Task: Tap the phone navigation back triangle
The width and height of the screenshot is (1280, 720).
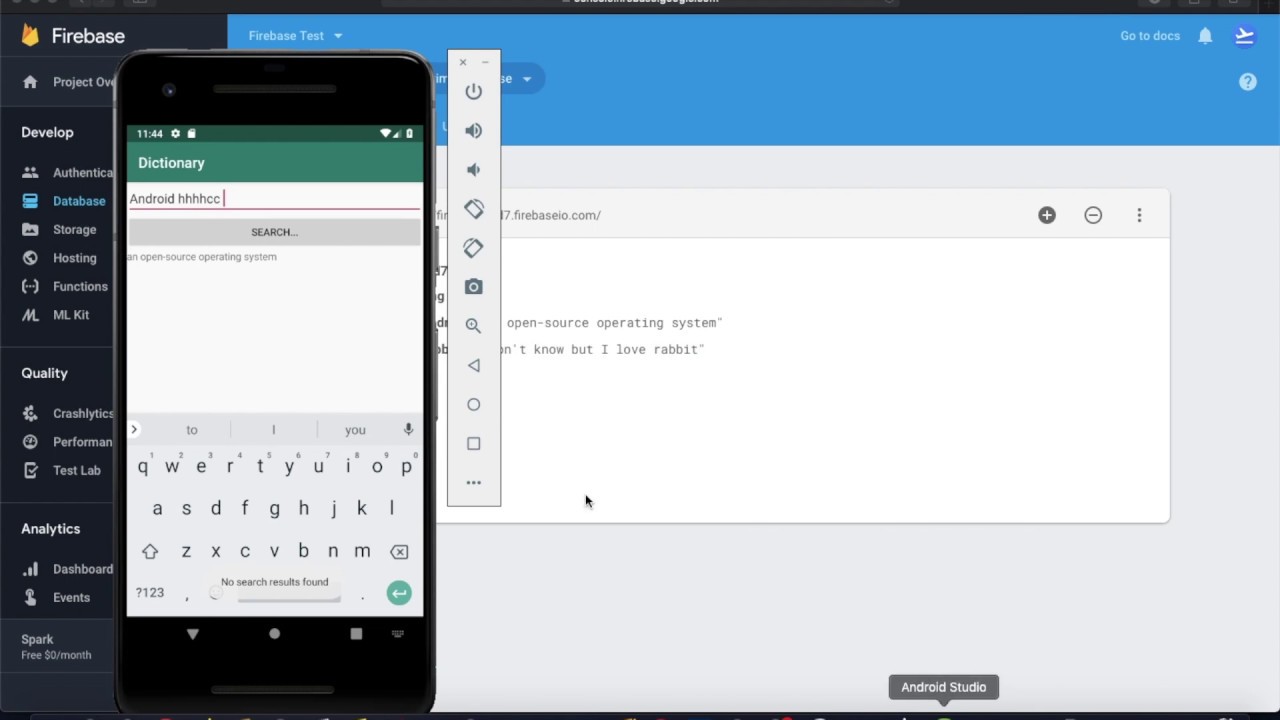Action: click(x=193, y=634)
